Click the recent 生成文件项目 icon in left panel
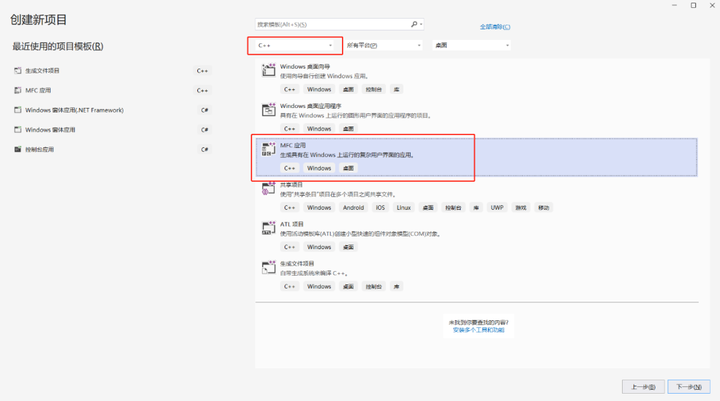Image resolution: width=720 pixels, height=401 pixels. pyautogui.click(x=17, y=71)
